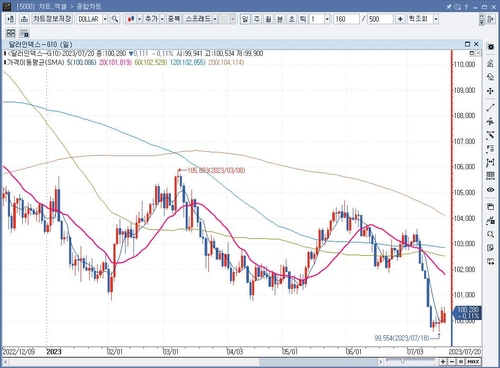Select the crossed-lines drawing tool below the trend line
The width and height of the screenshot is (500, 368).
[x=491, y=121]
